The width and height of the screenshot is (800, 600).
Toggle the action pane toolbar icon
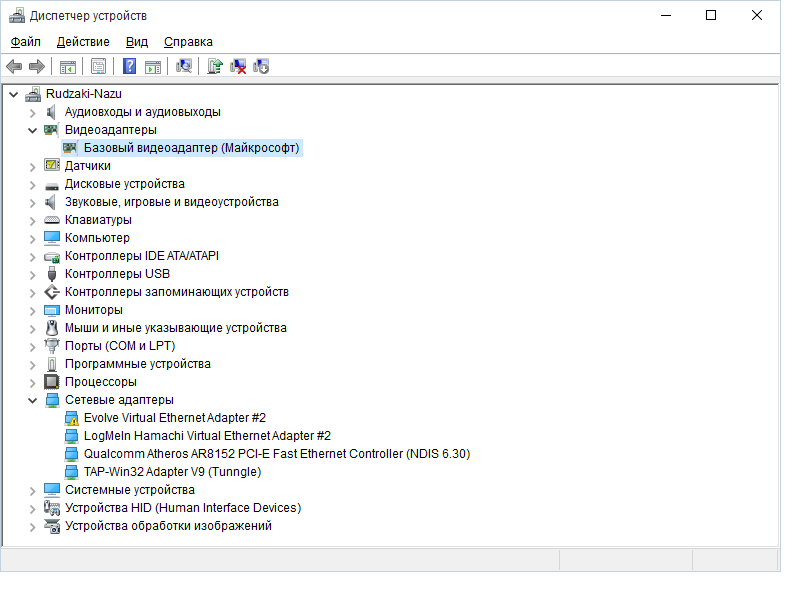pyautogui.click(x=153, y=66)
